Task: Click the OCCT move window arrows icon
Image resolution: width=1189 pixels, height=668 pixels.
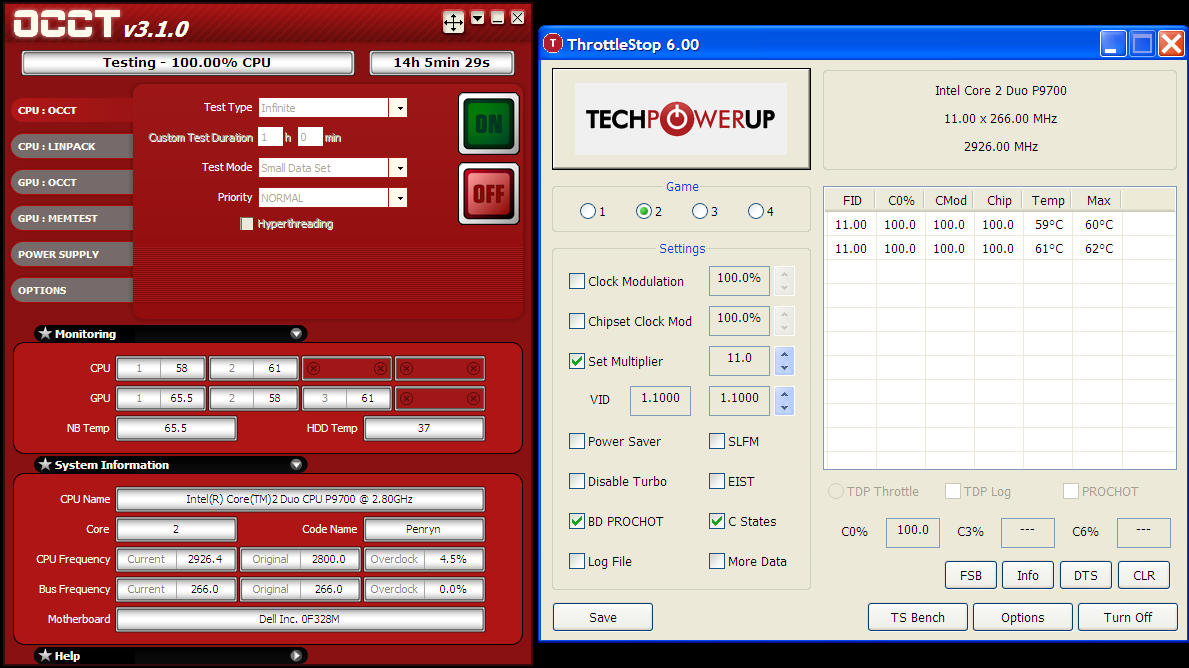Action: (453, 21)
